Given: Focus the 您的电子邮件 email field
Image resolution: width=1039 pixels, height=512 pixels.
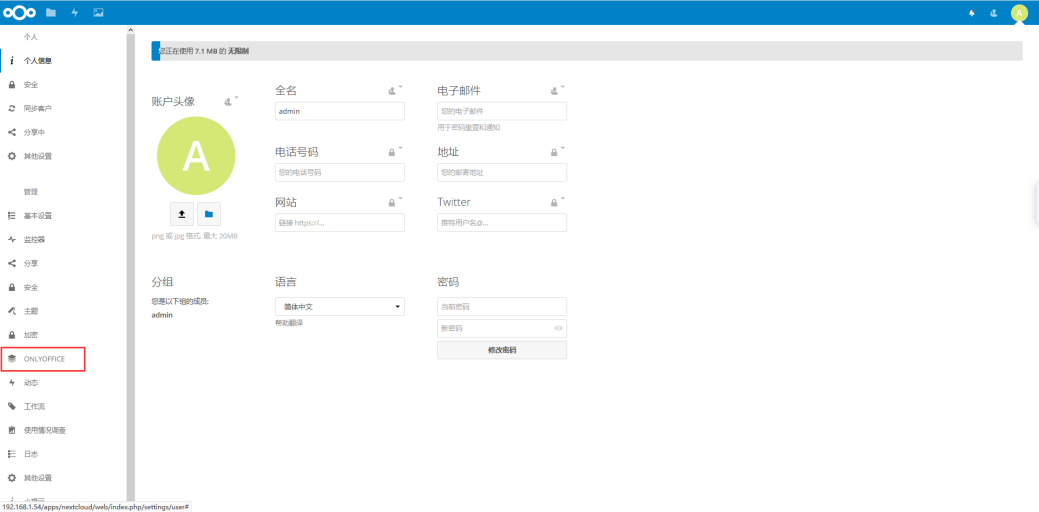Looking at the screenshot, I should [502, 111].
